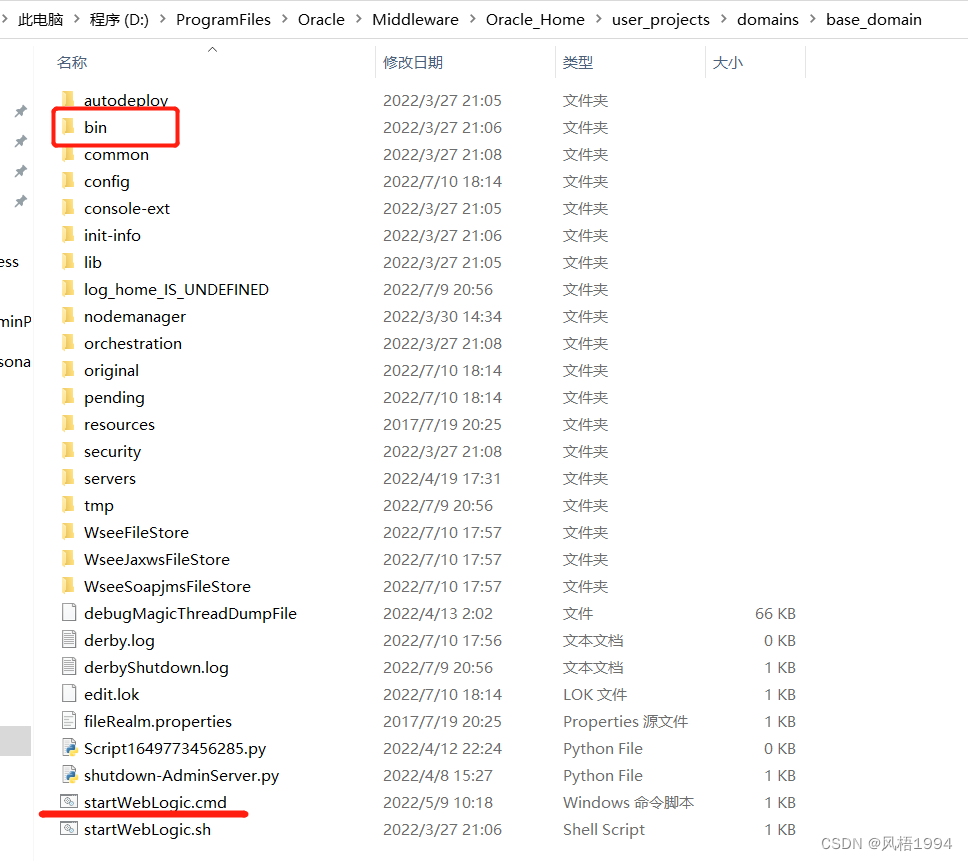Expand the chevron after 程序 (D:)
This screenshot has width=968, height=861.
tap(162, 19)
